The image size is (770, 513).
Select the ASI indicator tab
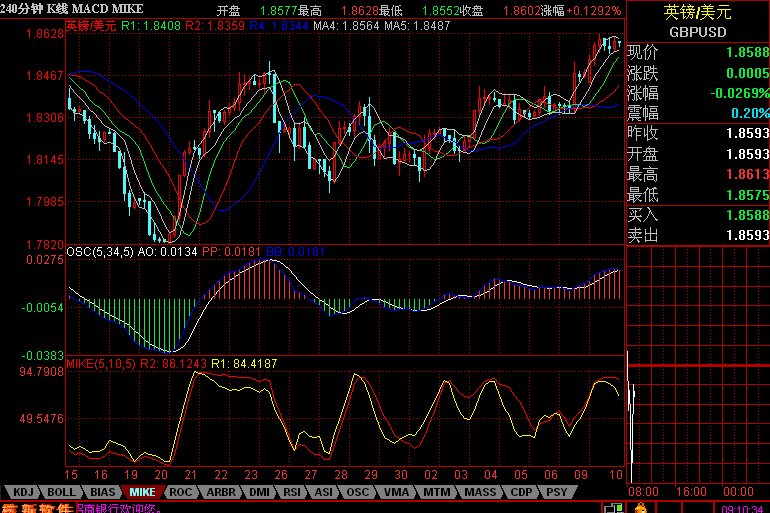(324, 492)
